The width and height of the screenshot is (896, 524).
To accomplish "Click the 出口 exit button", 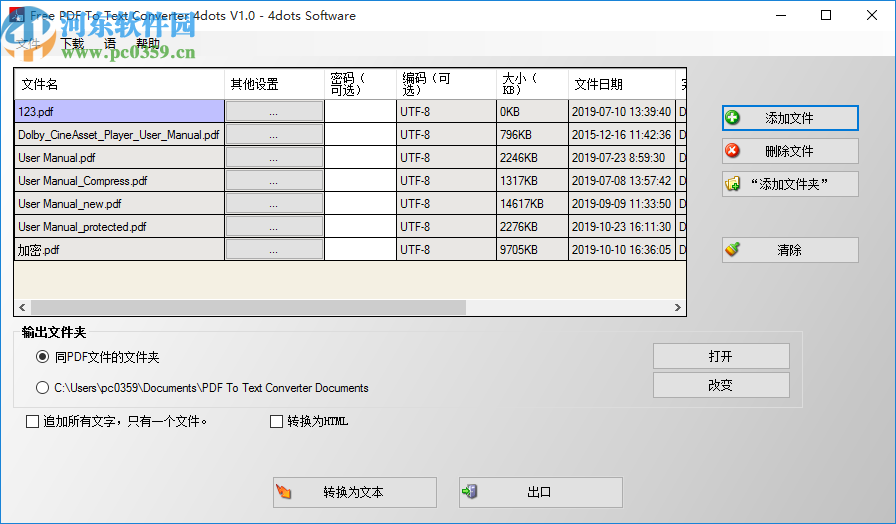I will [541, 492].
